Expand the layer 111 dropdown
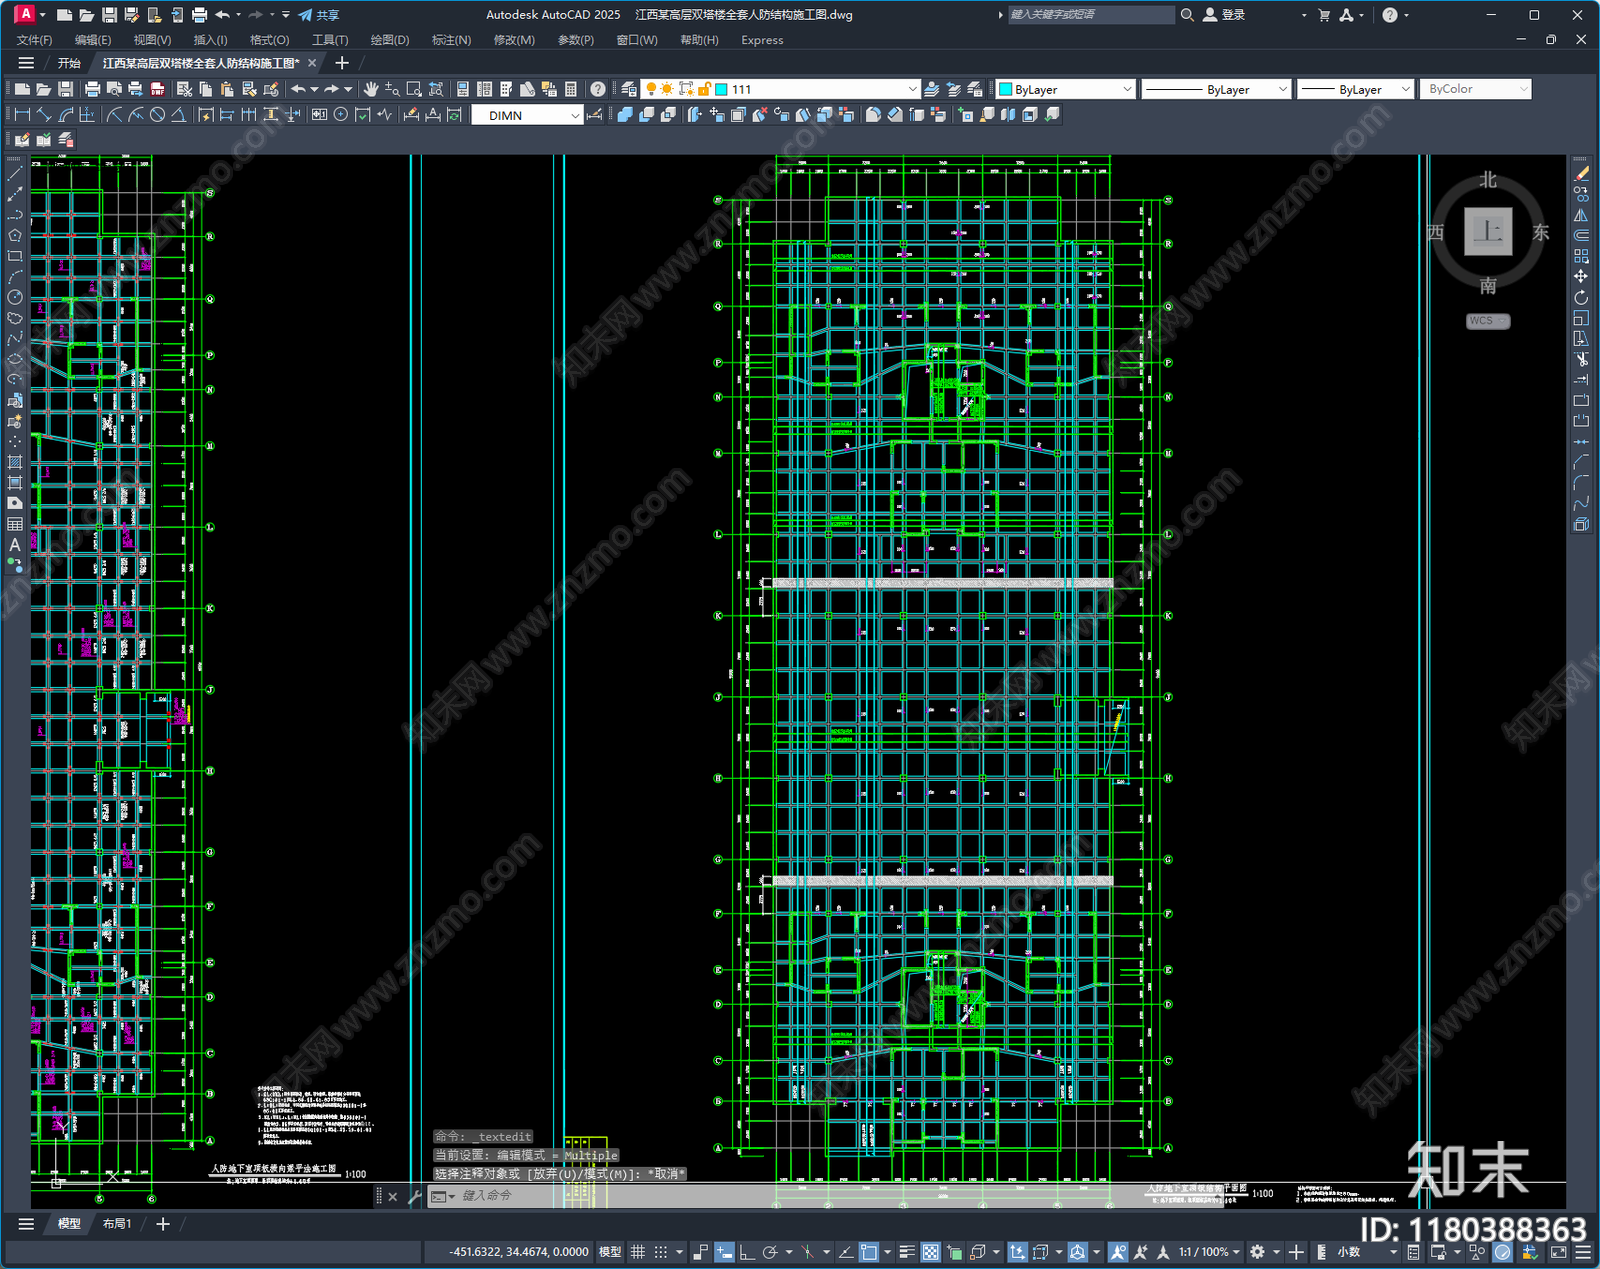Viewport: 1600px width, 1269px height. (x=912, y=89)
